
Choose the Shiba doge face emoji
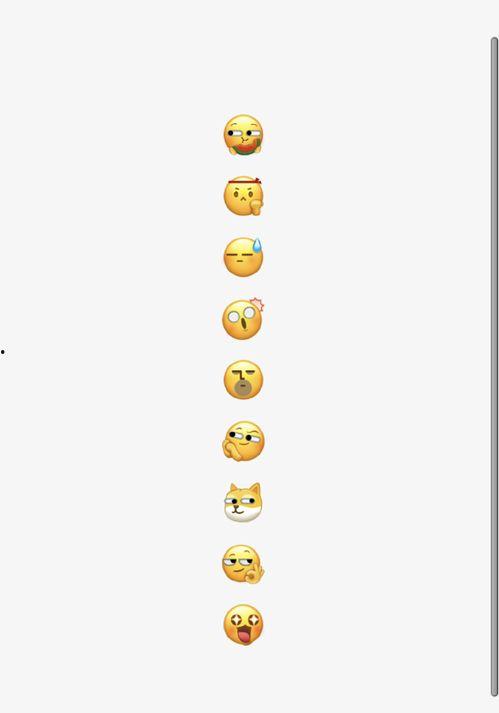[243, 502]
